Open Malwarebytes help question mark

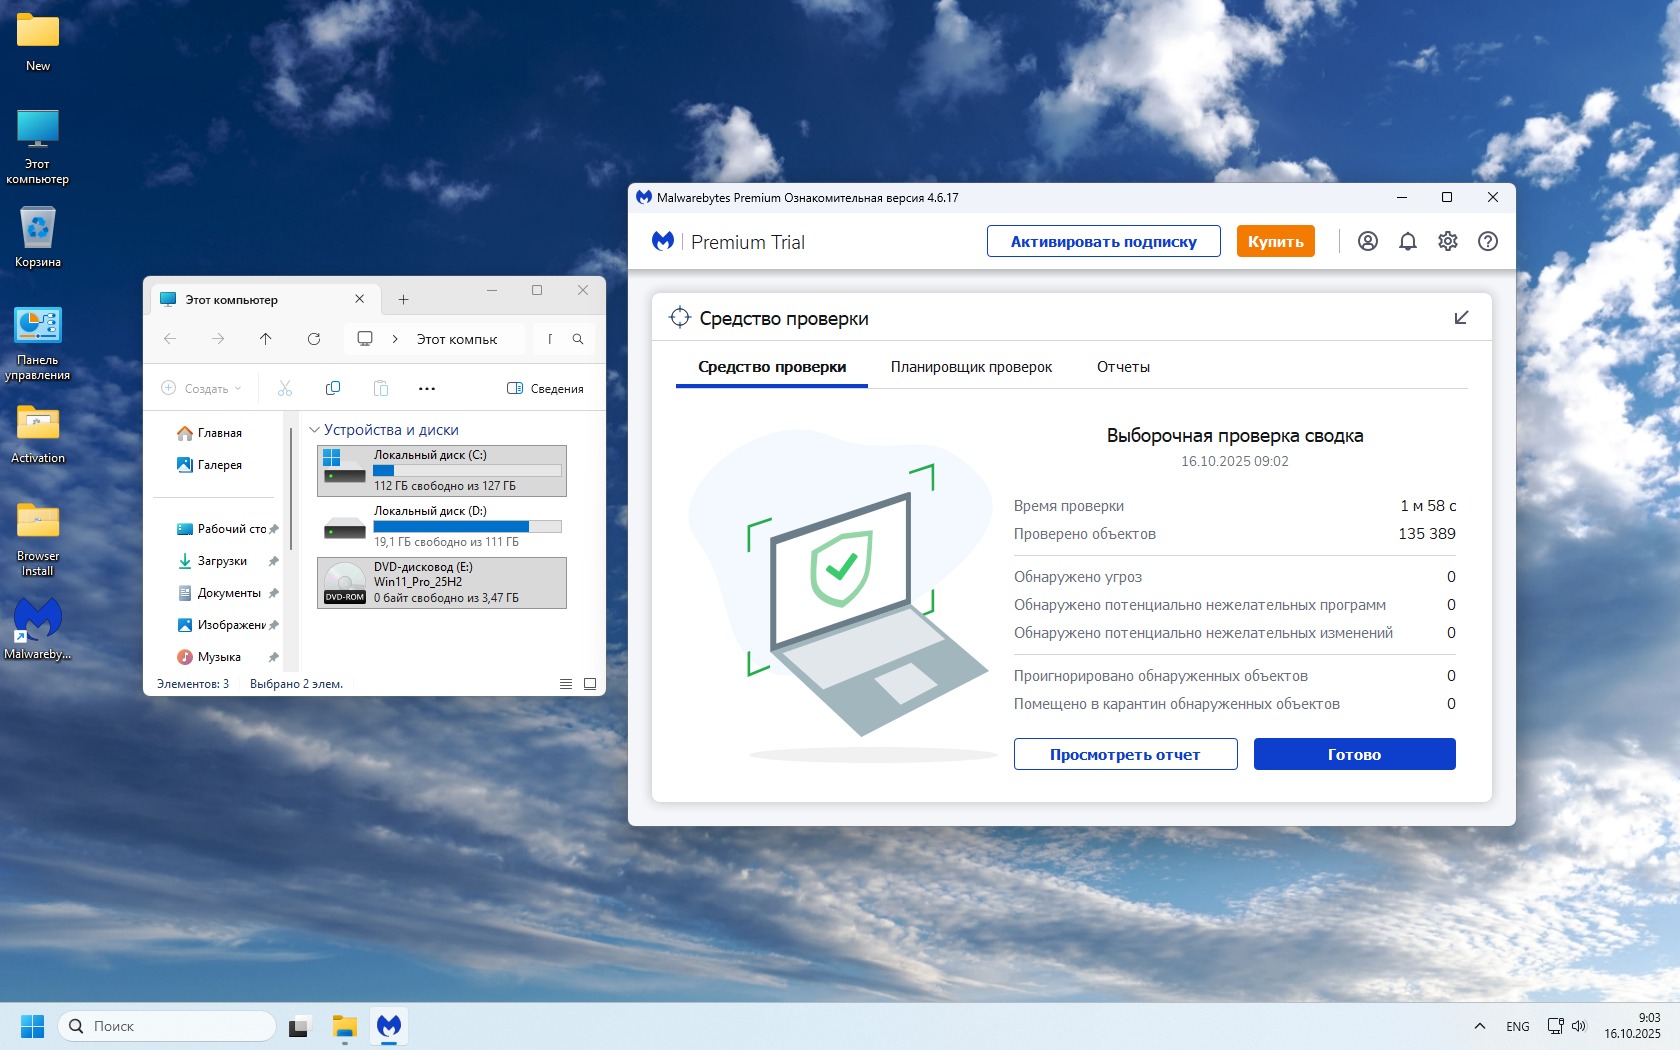pyautogui.click(x=1487, y=241)
